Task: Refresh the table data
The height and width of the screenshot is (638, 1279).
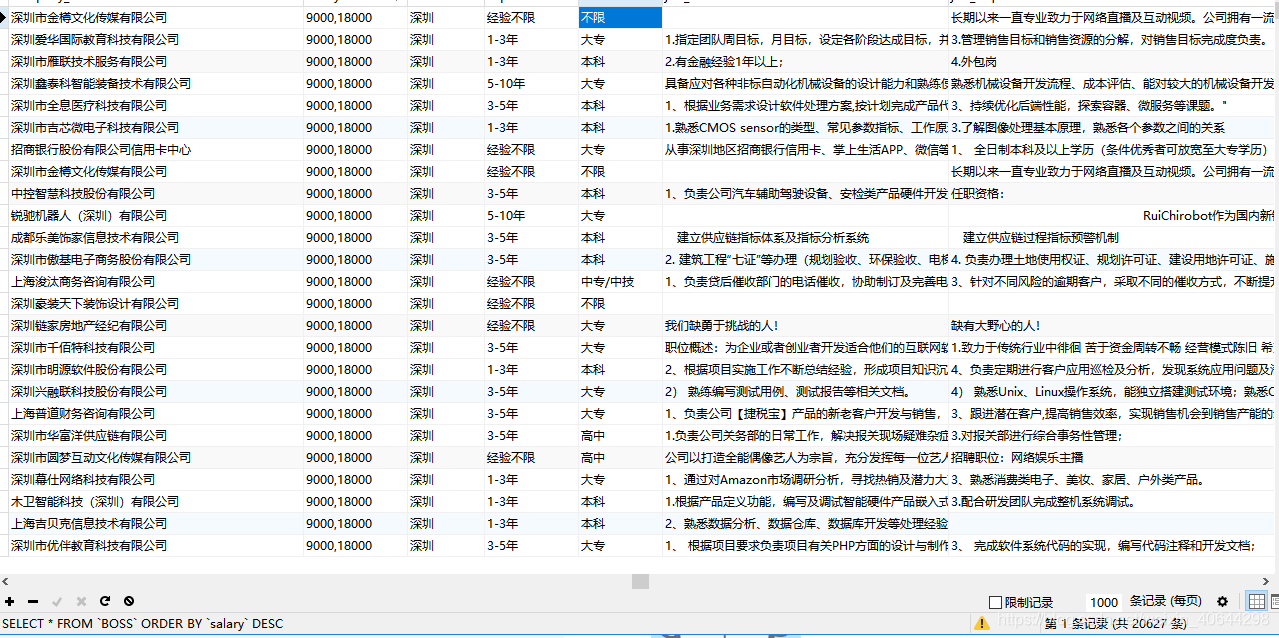Action: 104,601
